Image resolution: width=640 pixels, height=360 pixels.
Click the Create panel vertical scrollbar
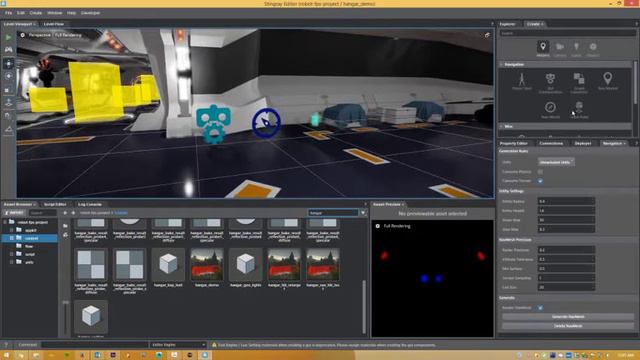635,82
